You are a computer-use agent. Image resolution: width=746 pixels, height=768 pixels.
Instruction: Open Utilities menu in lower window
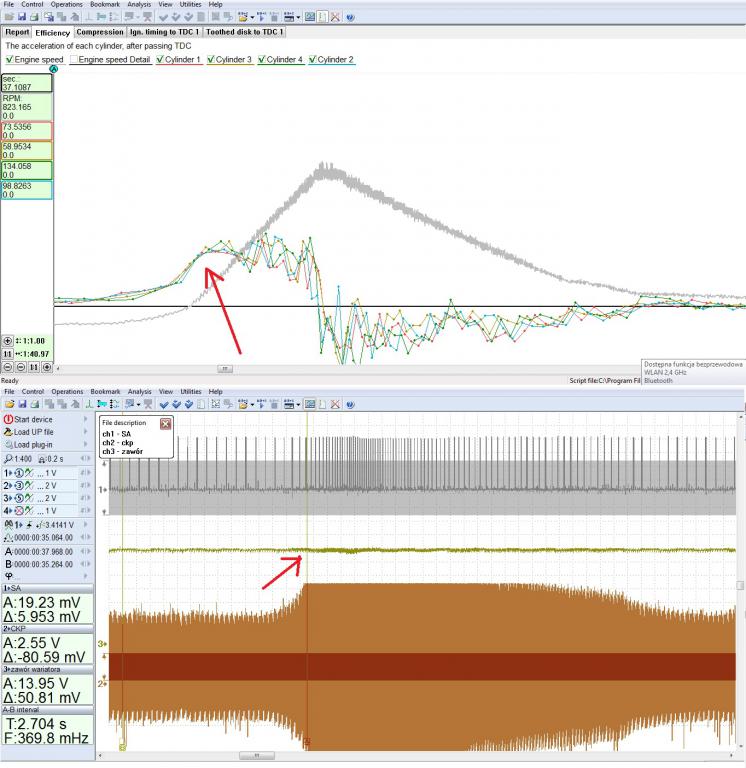pos(191,392)
